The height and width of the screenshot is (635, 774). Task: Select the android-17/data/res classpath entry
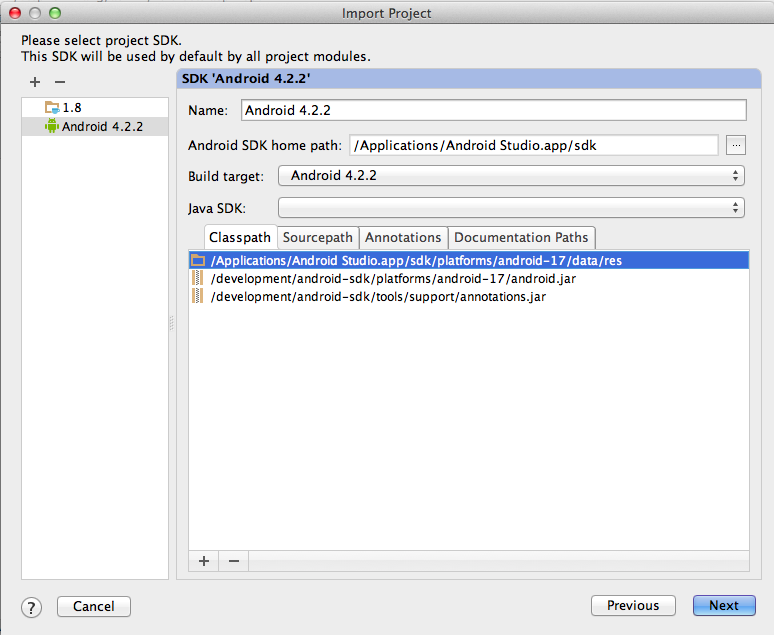[469, 260]
